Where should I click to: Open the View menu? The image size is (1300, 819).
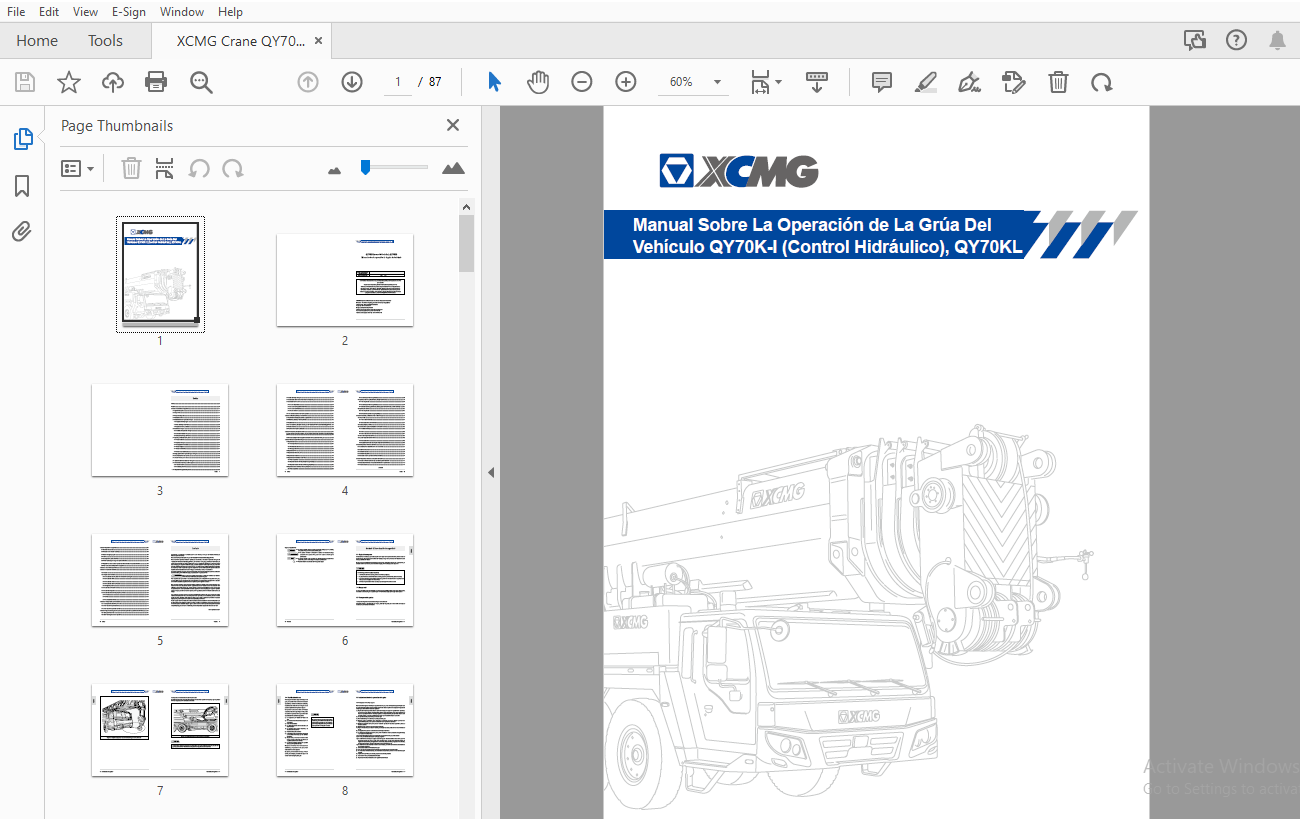(85, 12)
